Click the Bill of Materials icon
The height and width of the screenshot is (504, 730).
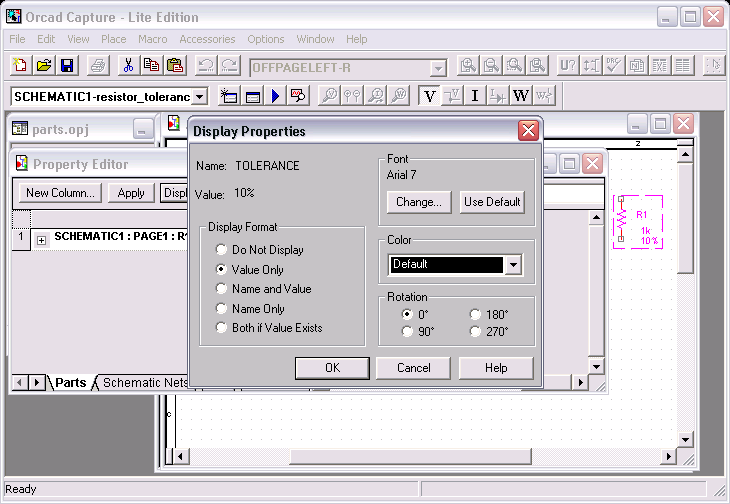click(683, 66)
